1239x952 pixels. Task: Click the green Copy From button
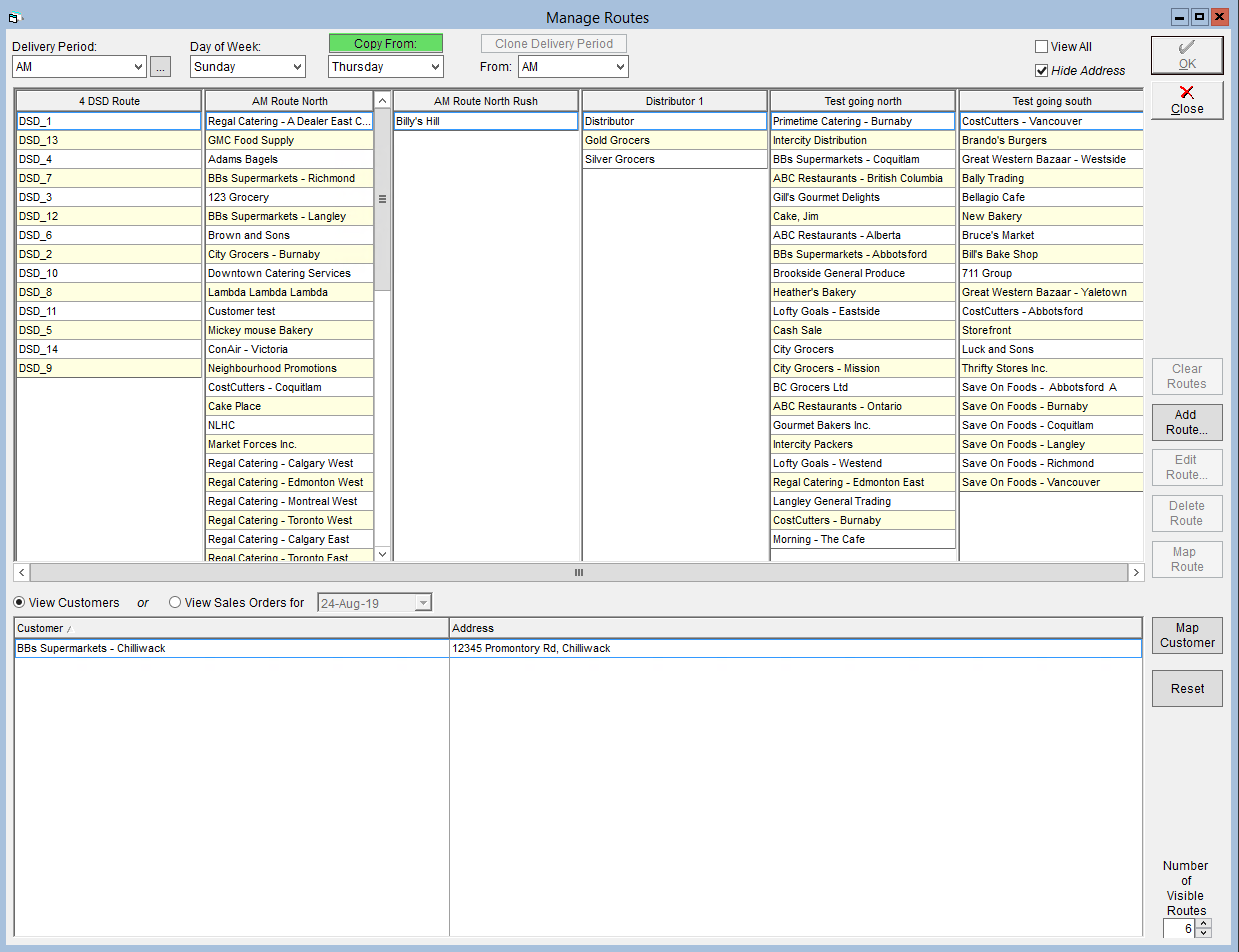(x=385, y=44)
